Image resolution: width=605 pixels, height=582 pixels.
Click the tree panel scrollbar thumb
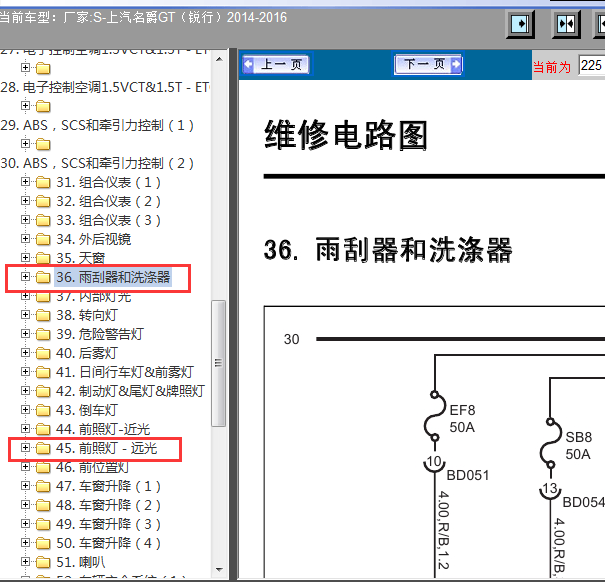[219, 363]
